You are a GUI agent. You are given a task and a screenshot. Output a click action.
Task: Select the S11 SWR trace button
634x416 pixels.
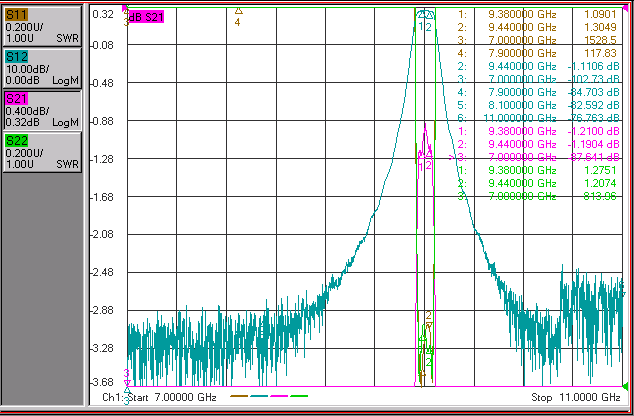[42, 26]
